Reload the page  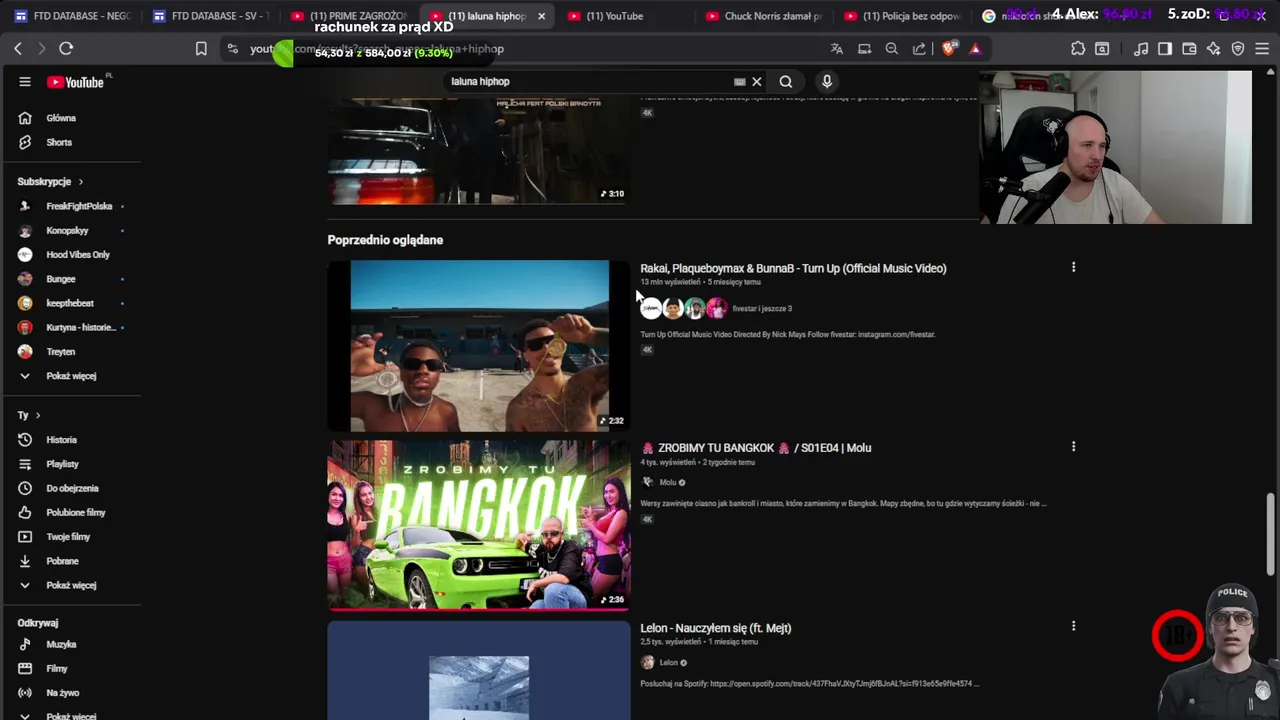(x=66, y=49)
